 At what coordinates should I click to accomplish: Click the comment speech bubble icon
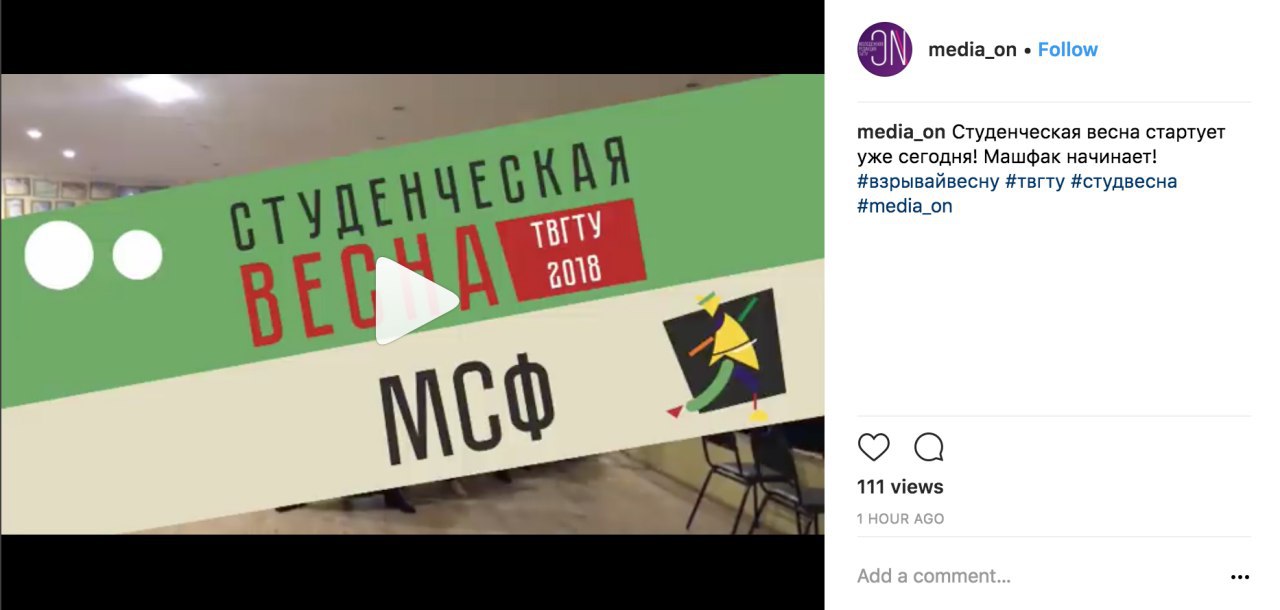coord(929,447)
